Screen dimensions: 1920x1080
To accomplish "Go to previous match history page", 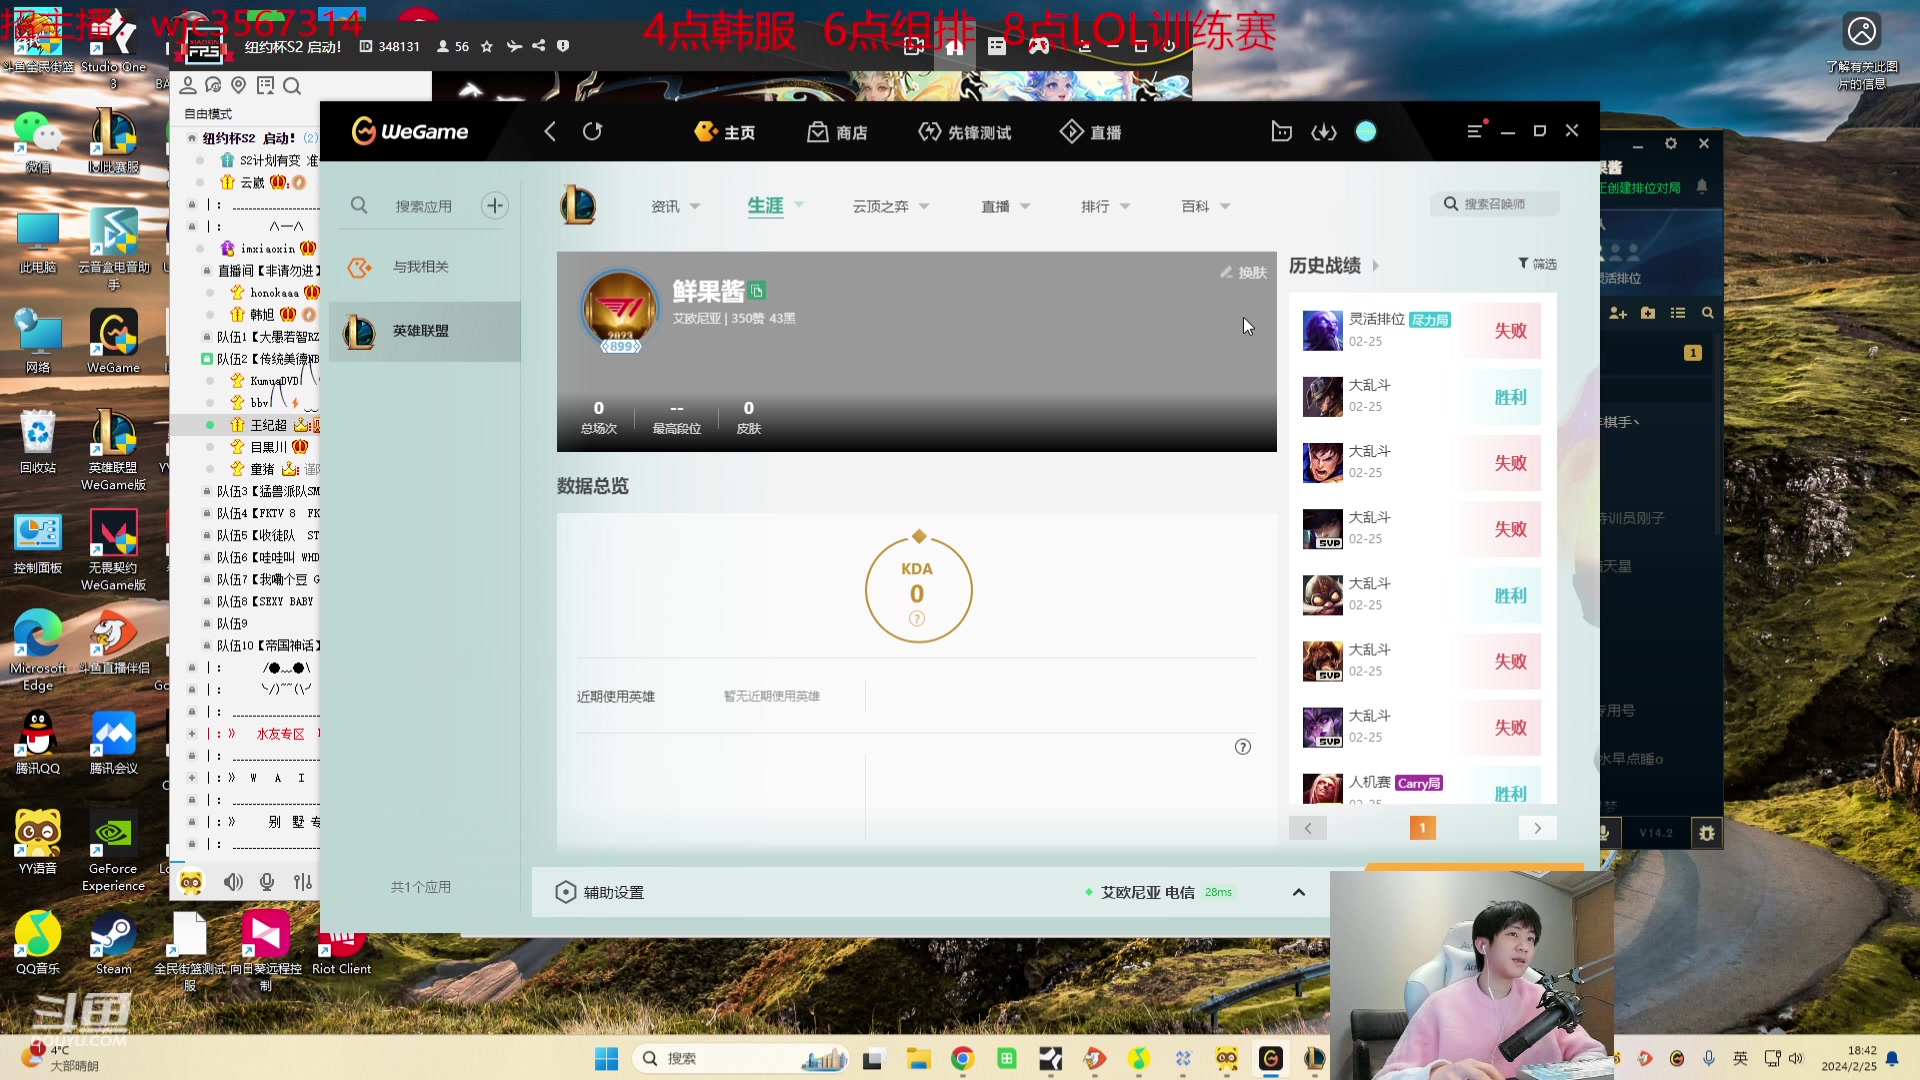I will 1308,828.
